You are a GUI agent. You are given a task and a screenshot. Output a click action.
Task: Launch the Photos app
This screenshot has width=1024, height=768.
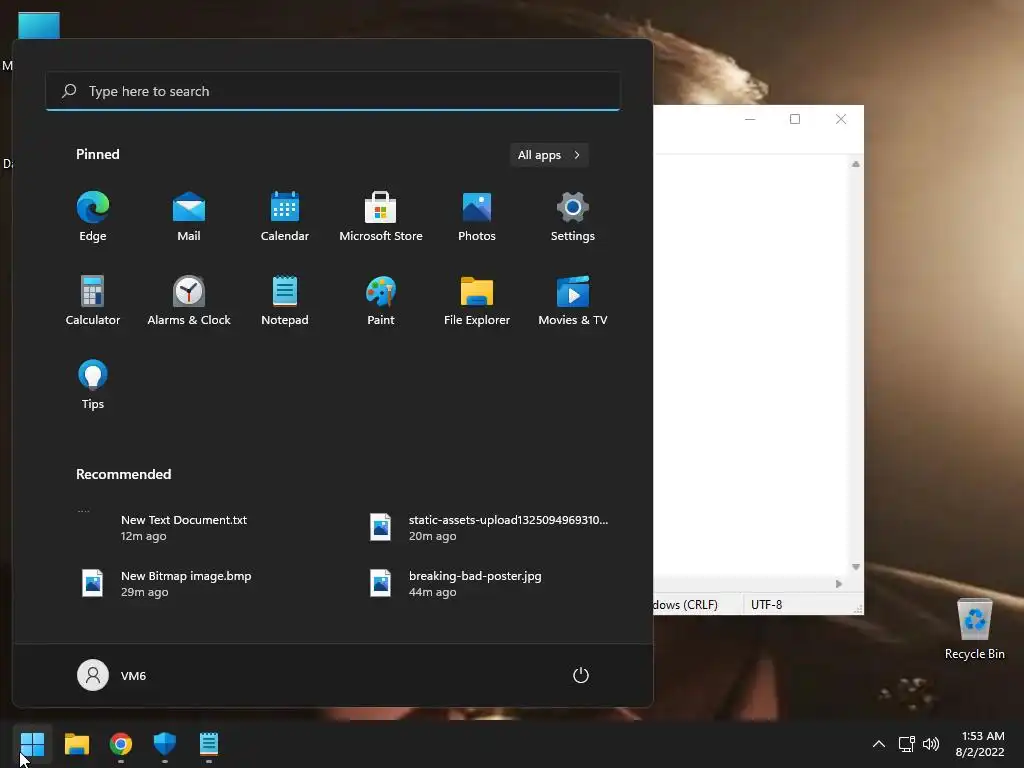pyautogui.click(x=477, y=217)
